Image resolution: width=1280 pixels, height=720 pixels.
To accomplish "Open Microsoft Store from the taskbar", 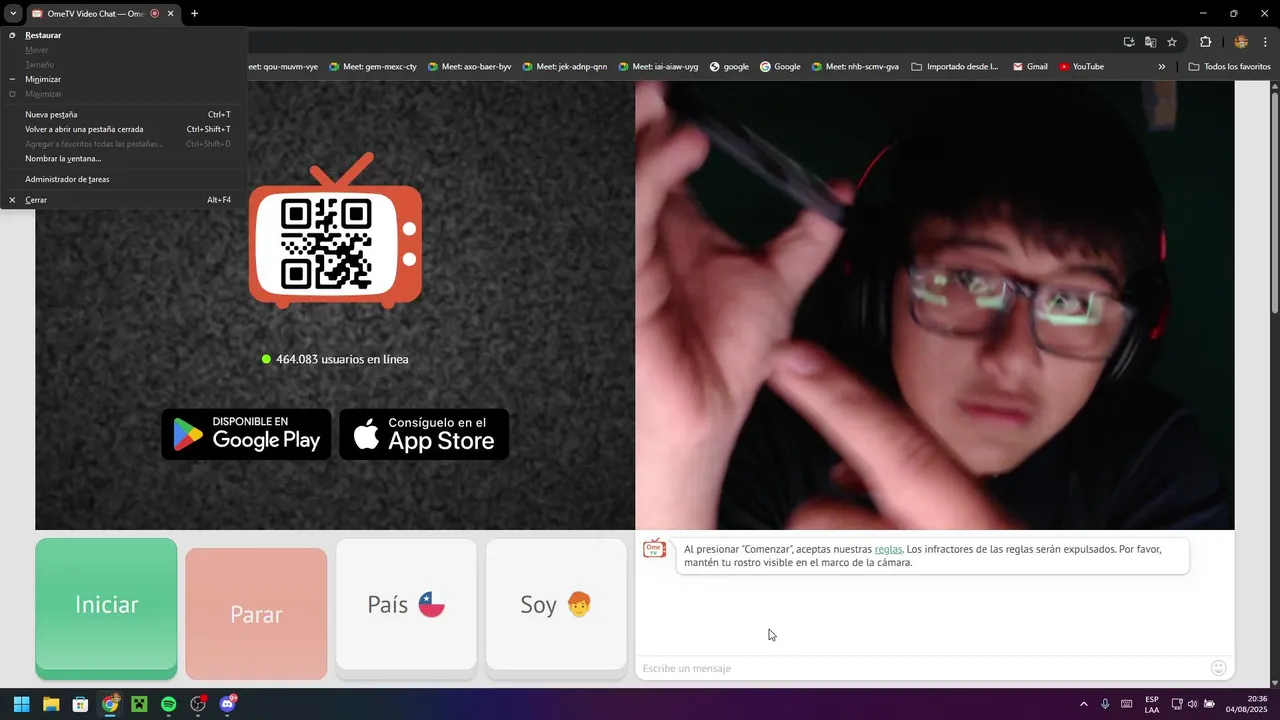I will click(80, 704).
